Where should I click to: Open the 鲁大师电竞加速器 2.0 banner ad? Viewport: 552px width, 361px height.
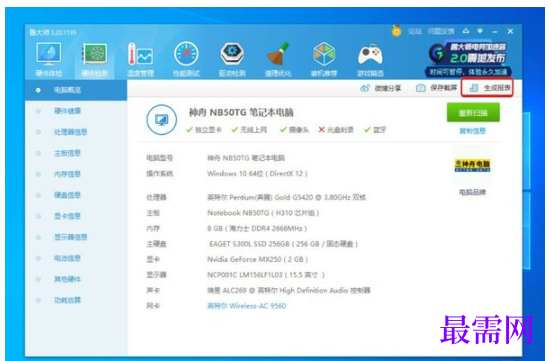[468, 59]
